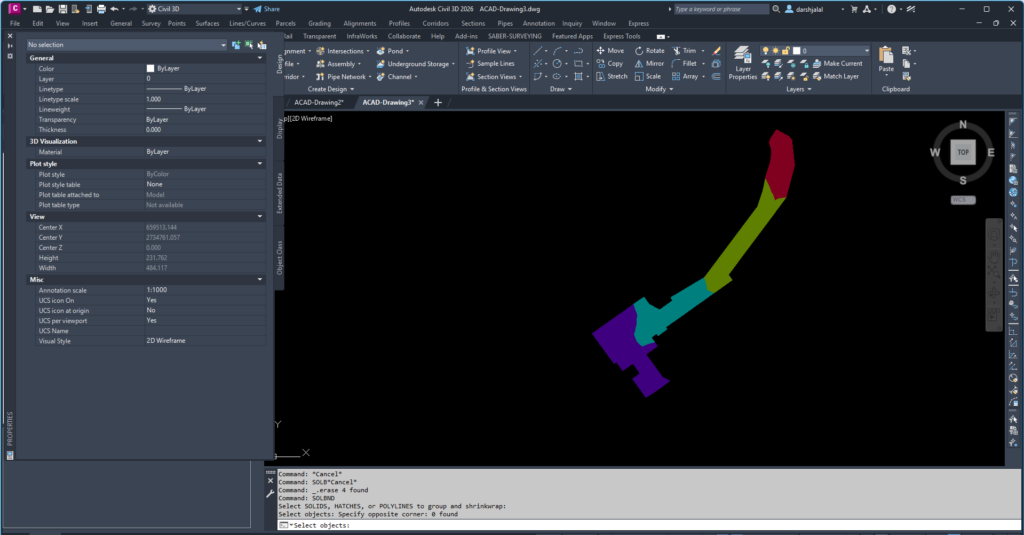Toggle the layer lightbulb on/off icon
The image size is (1024, 535).
[765, 50]
